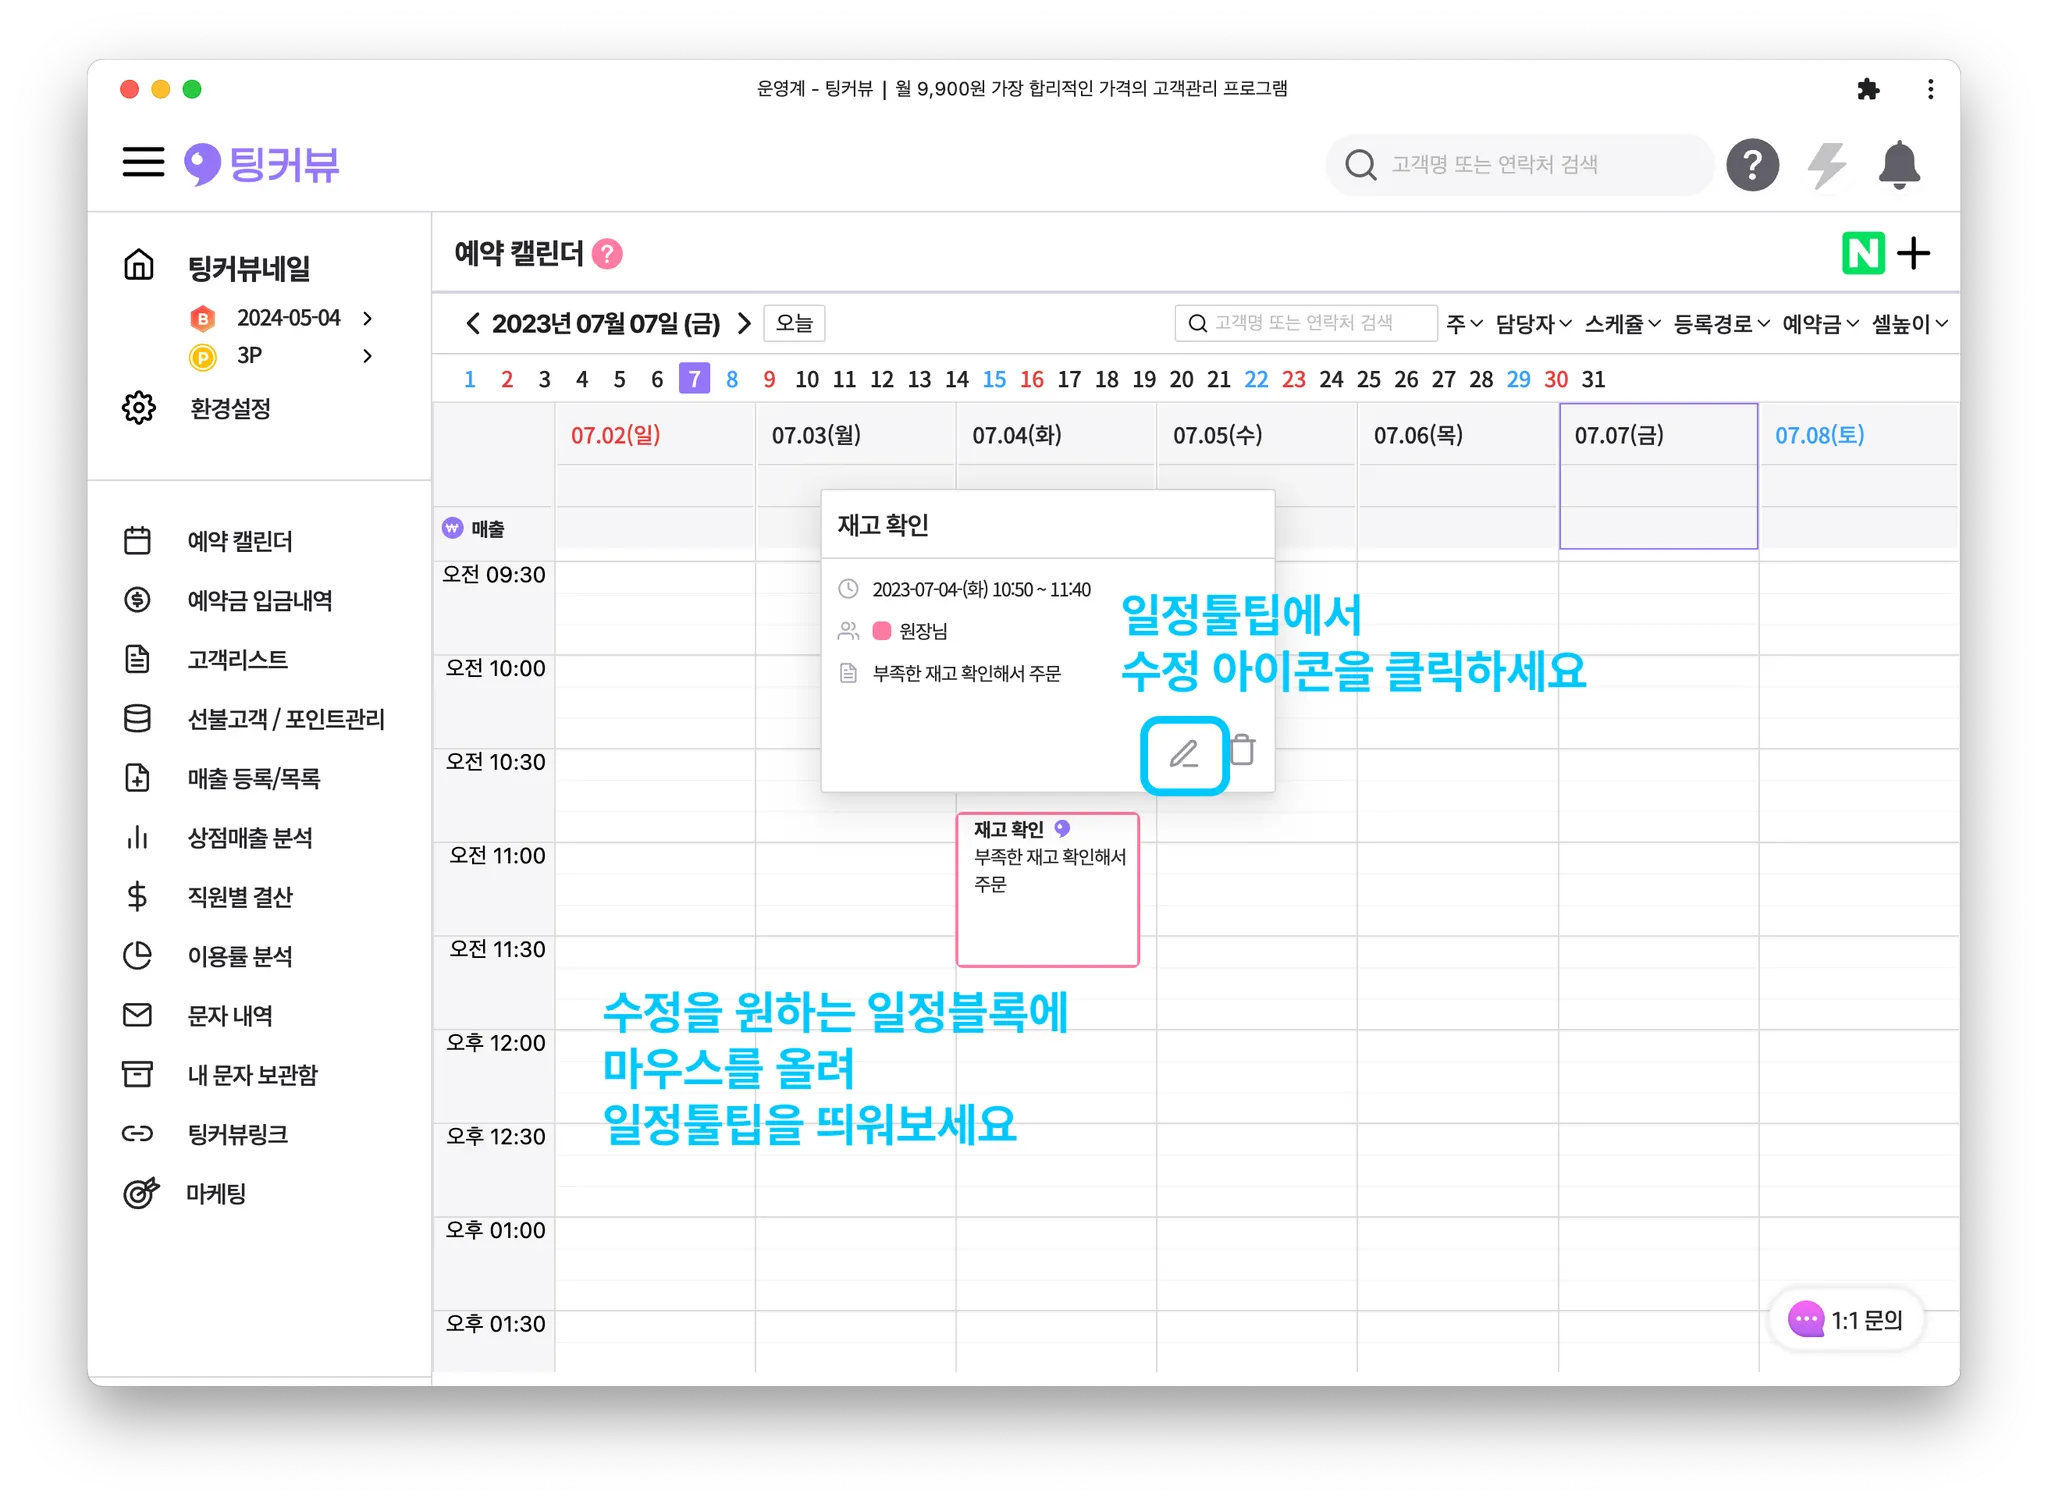Image resolution: width=2048 pixels, height=1502 pixels.
Task: Open 고객리스트 in the sidebar menu
Action: click(237, 659)
